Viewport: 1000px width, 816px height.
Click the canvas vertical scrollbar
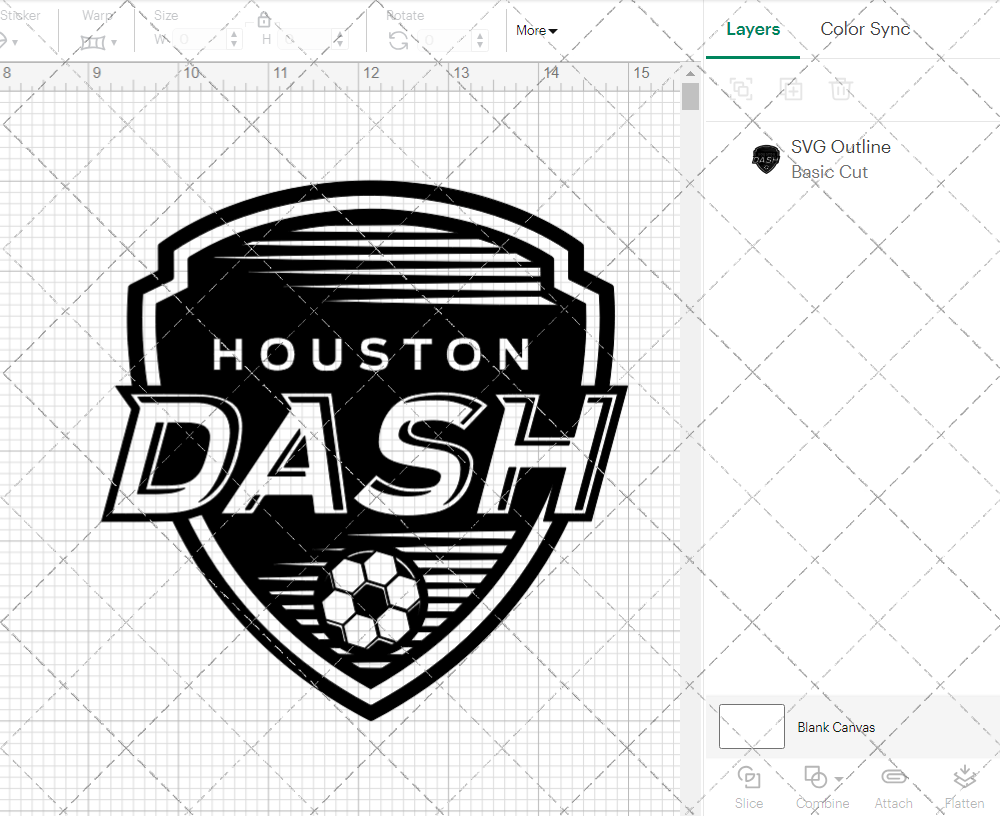[690, 95]
